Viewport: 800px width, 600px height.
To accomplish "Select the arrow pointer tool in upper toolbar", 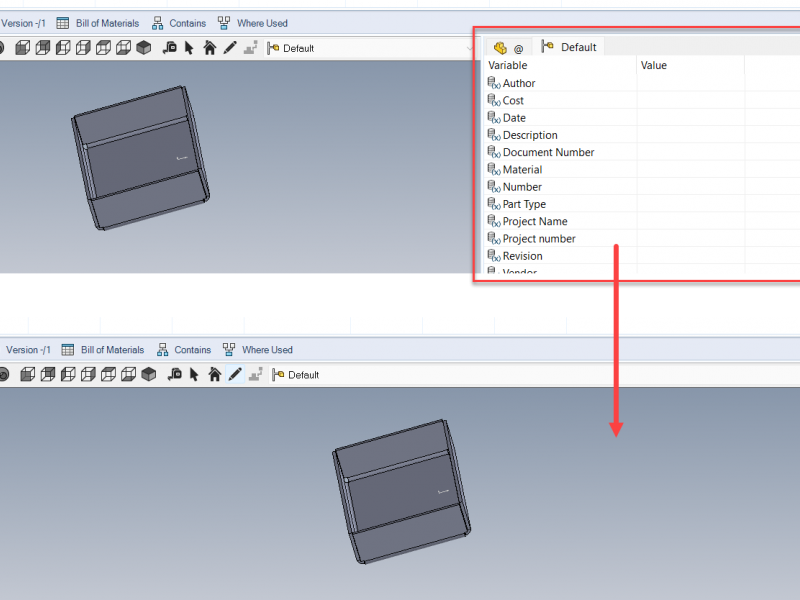I will (x=189, y=48).
